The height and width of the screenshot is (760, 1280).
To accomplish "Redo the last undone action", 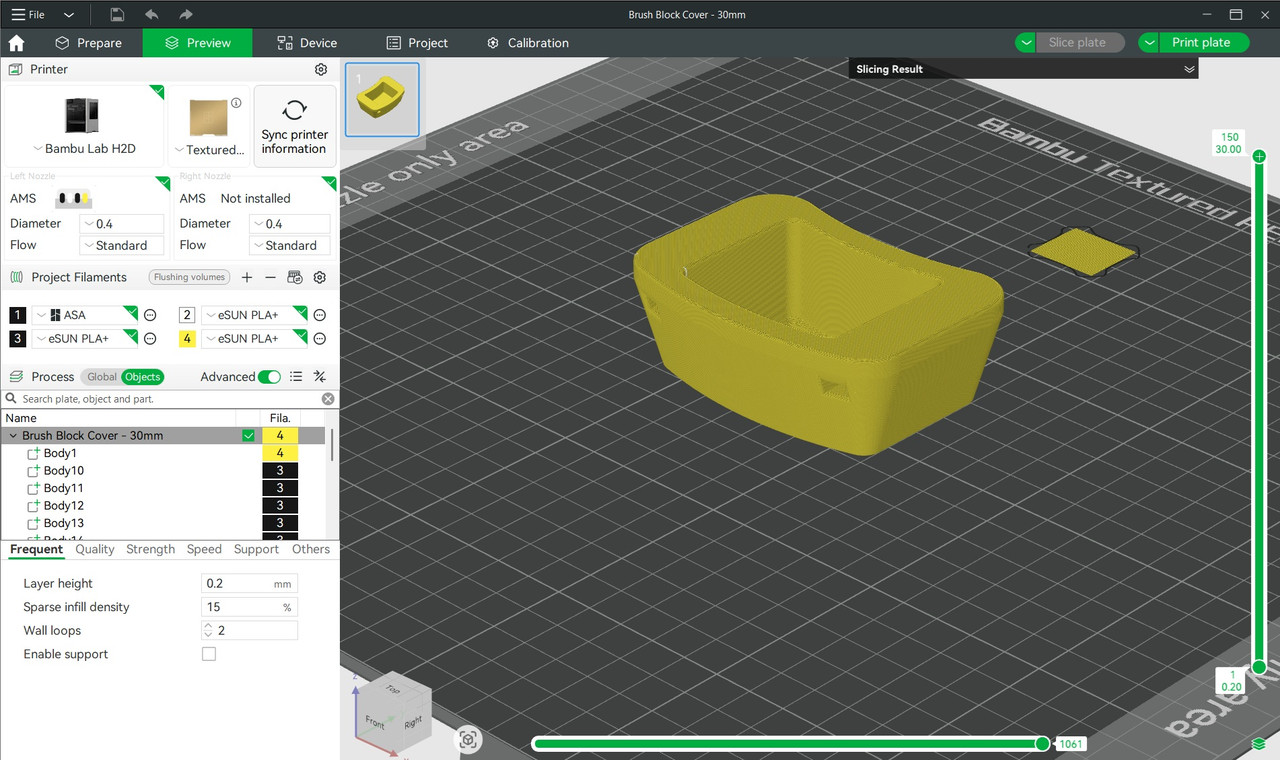I will tap(185, 15).
